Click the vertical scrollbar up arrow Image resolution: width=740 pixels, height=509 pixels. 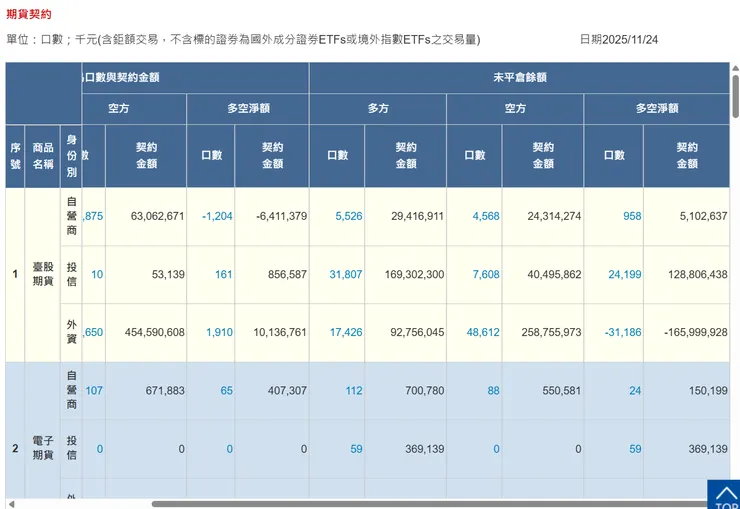pos(735,68)
